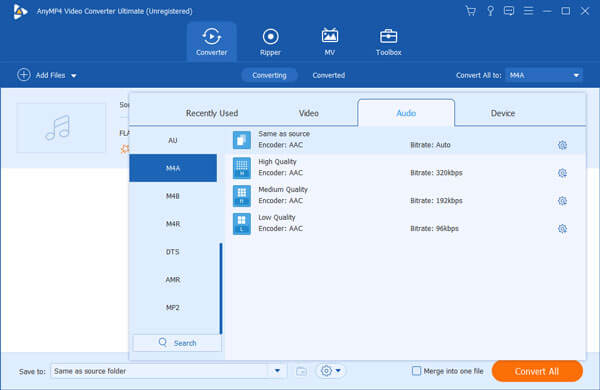The height and width of the screenshot is (390, 600).
Task: Open settings gear for Low Quality preset
Action: click(562, 229)
